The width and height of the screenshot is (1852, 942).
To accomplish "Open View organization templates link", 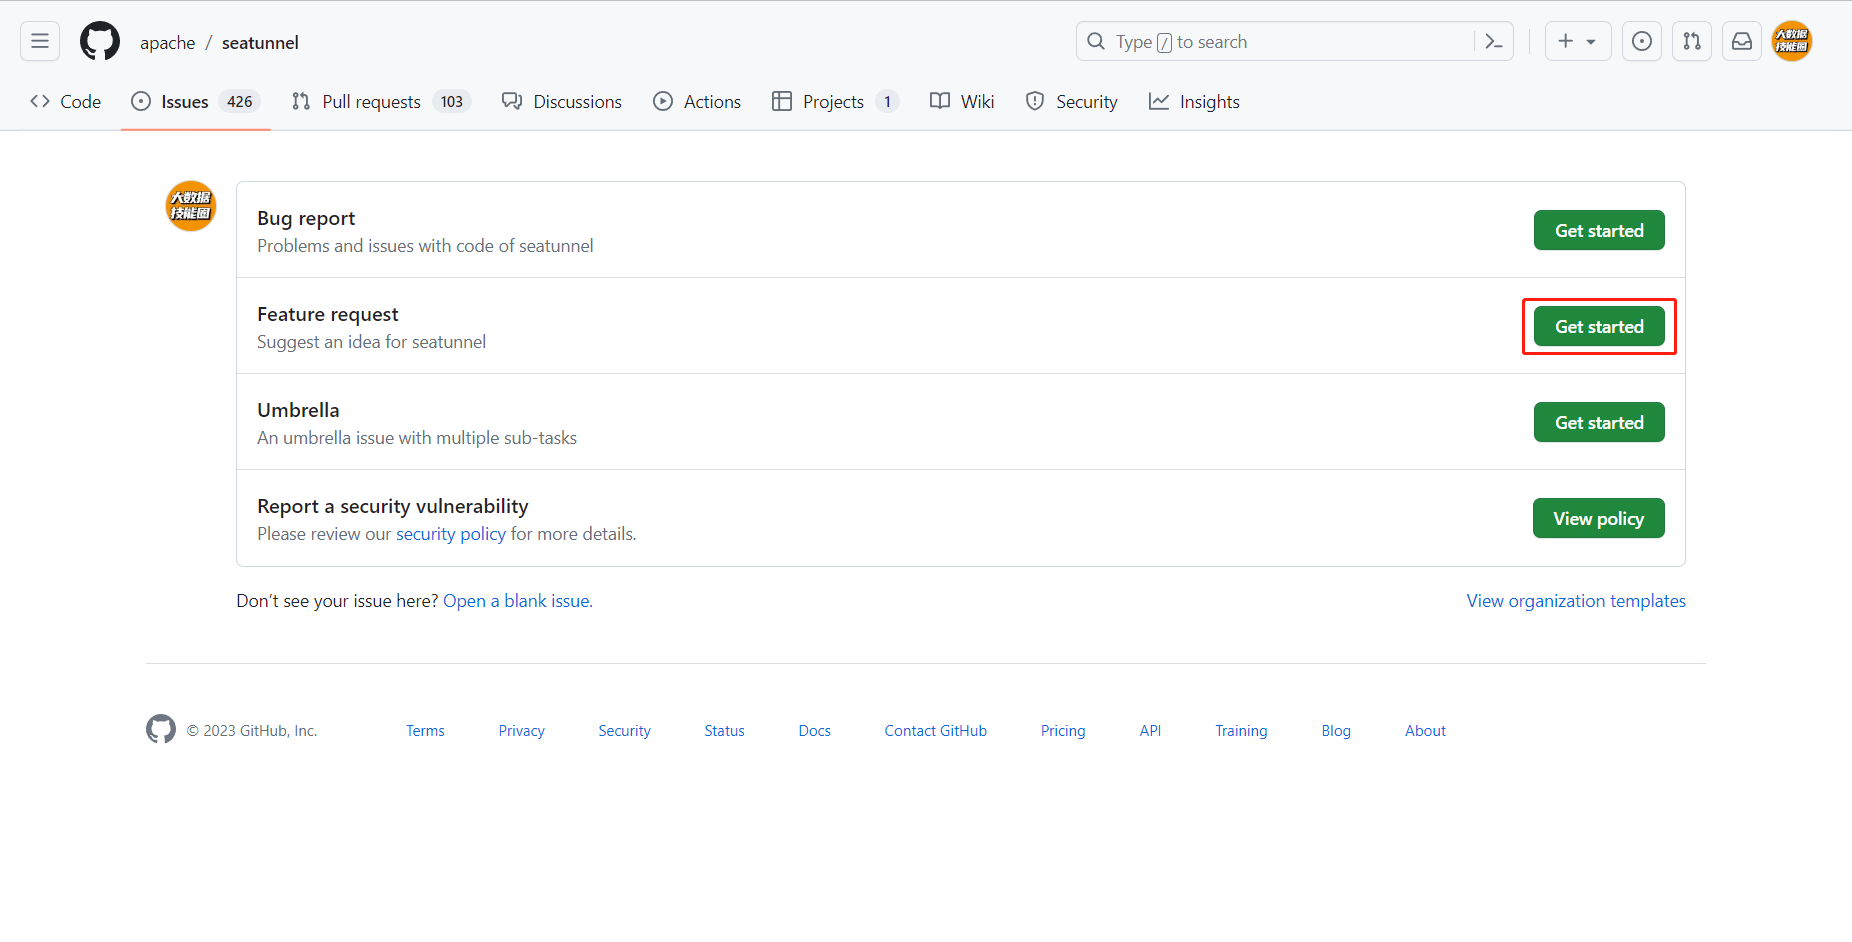I will click(1576, 601).
